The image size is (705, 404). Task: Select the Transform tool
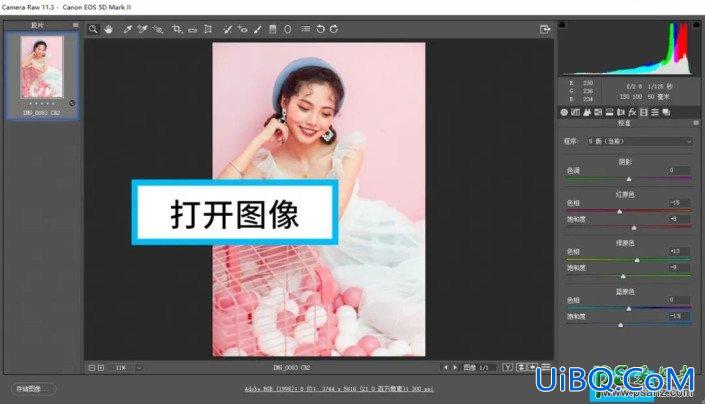(208, 29)
